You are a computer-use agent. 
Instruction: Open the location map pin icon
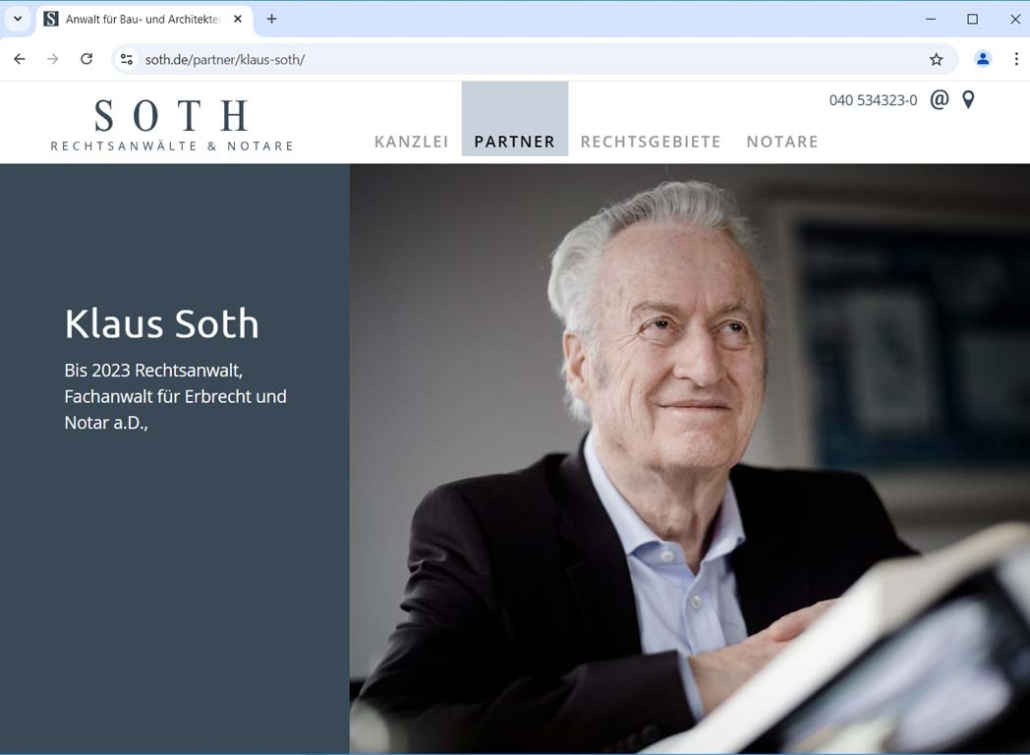coord(968,100)
